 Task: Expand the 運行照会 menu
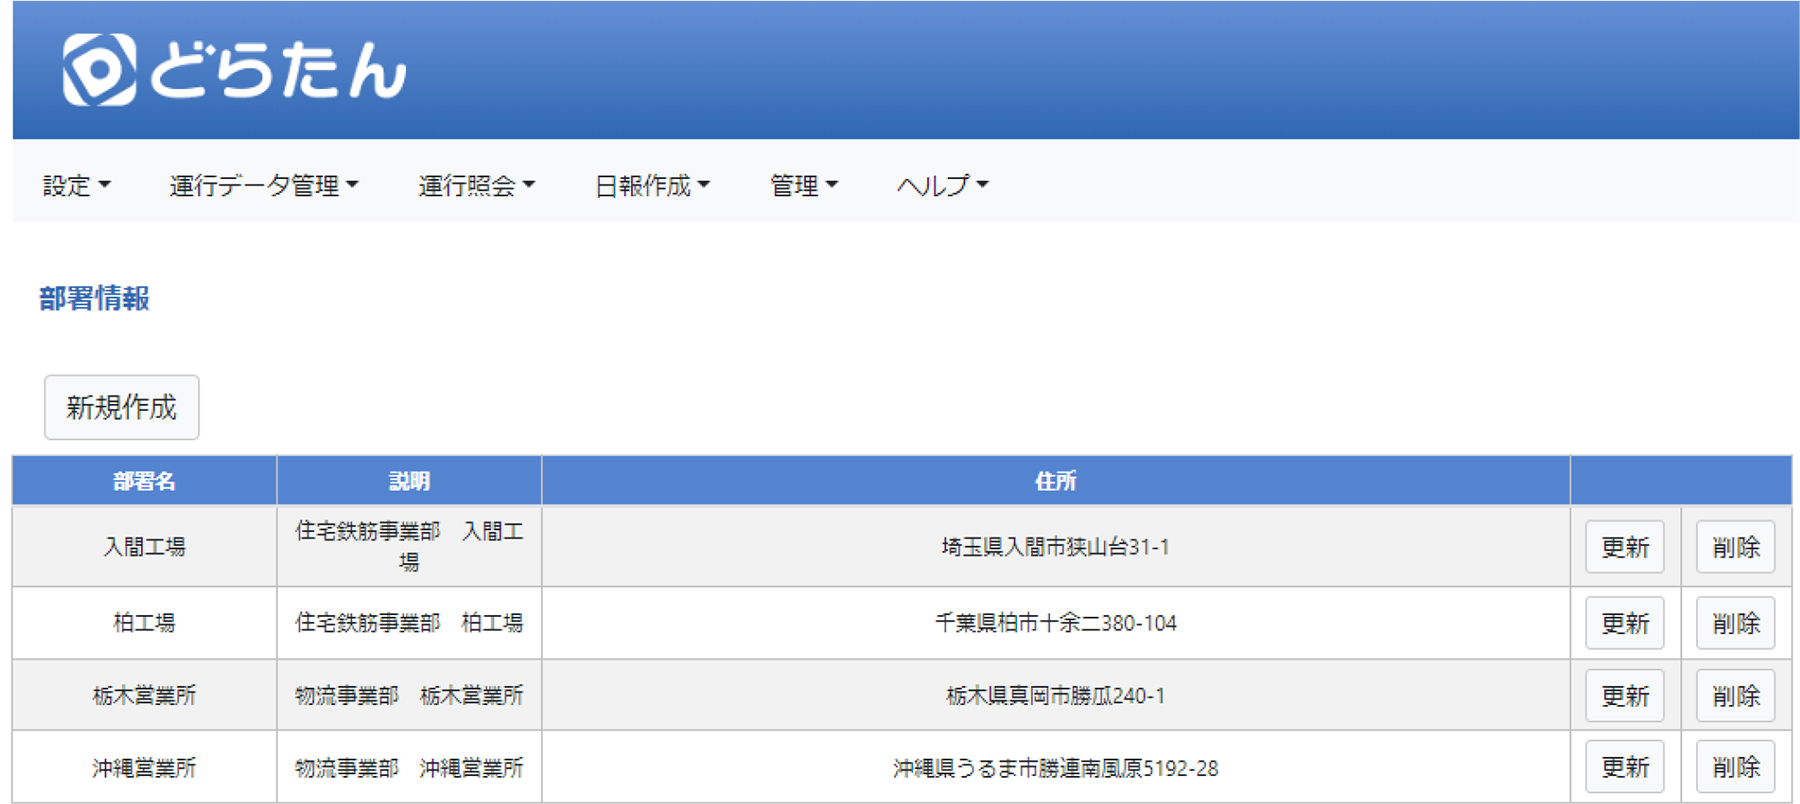477,185
